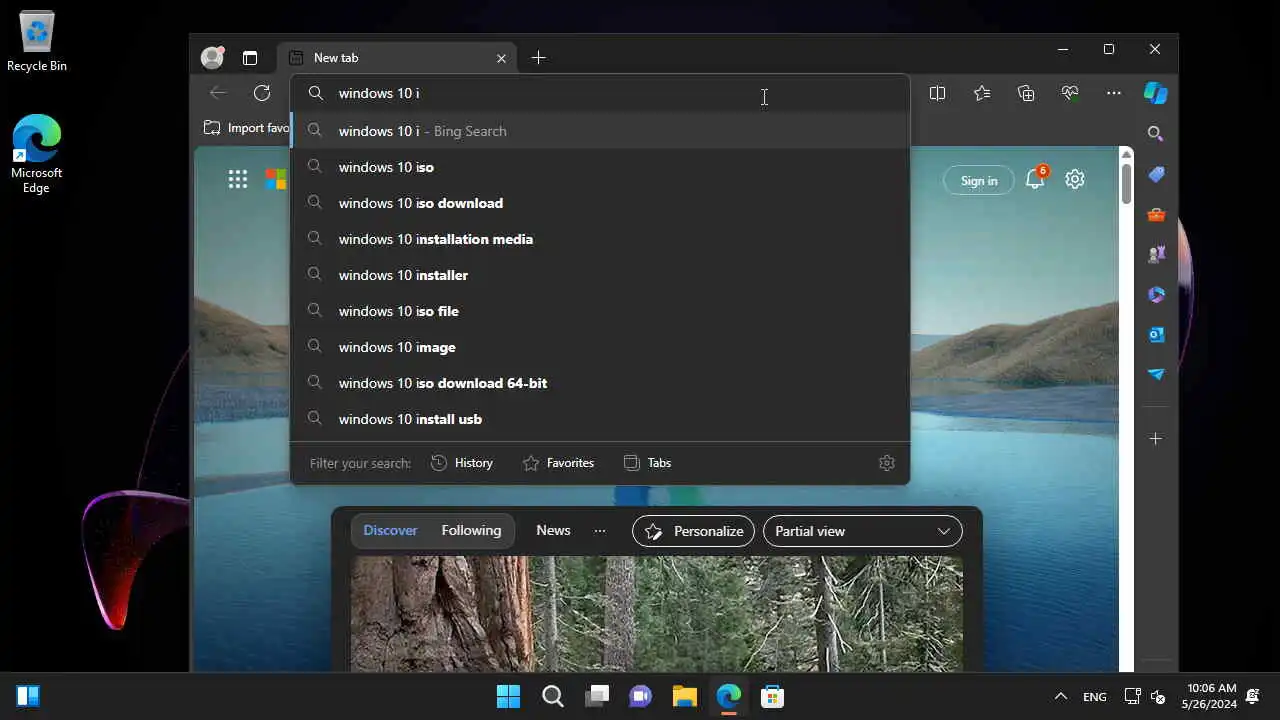Open sidebar Tools briefcase icon
The height and width of the screenshot is (720, 1280).
pyautogui.click(x=1156, y=214)
